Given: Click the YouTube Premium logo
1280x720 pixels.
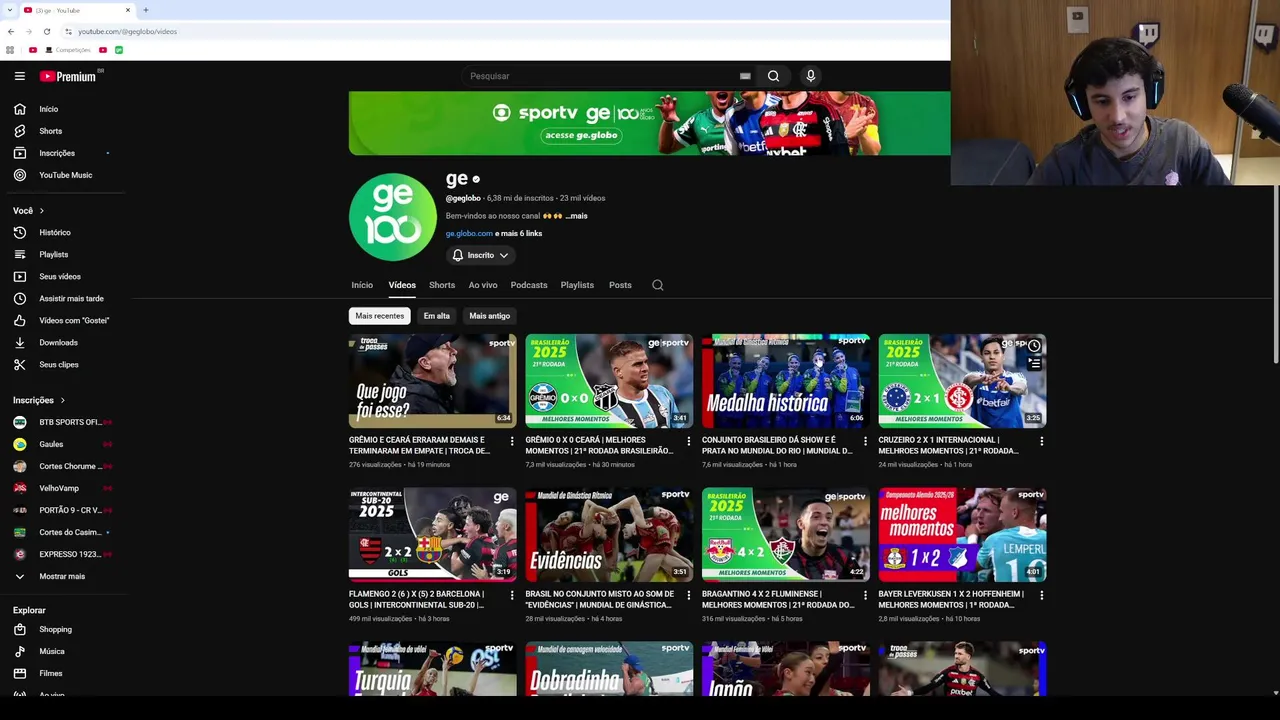Looking at the screenshot, I should pyautogui.click(x=69, y=76).
